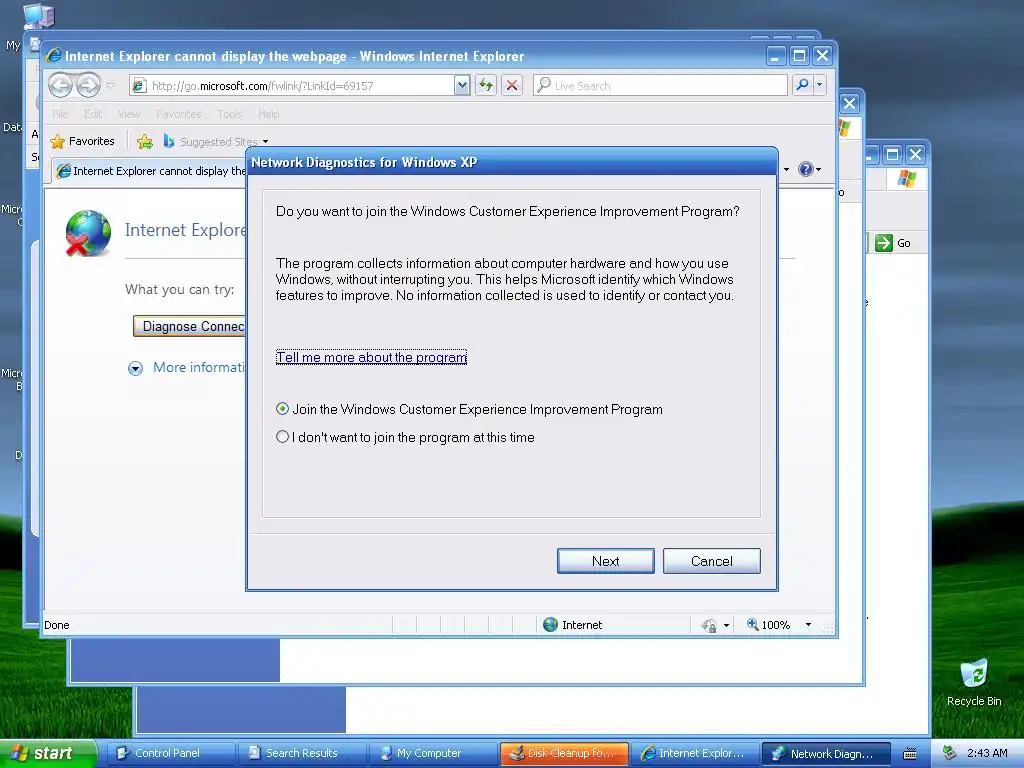
Task: Click the My Computer desktop icon
Action: pos(38,16)
